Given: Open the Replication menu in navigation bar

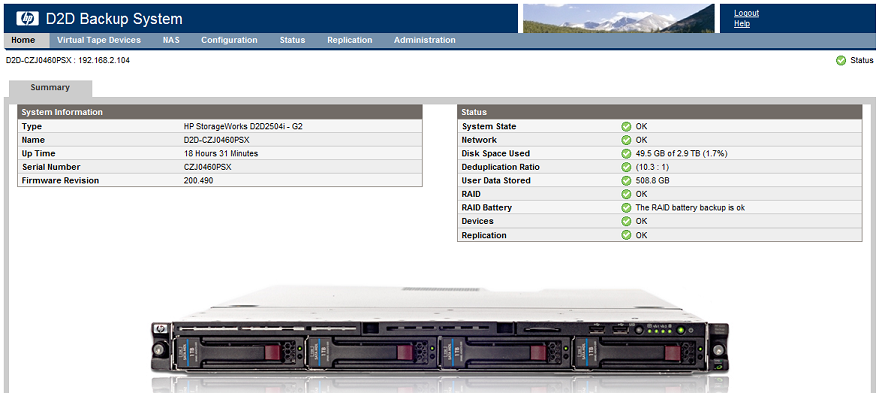Looking at the screenshot, I should pyautogui.click(x=350, y=40).
